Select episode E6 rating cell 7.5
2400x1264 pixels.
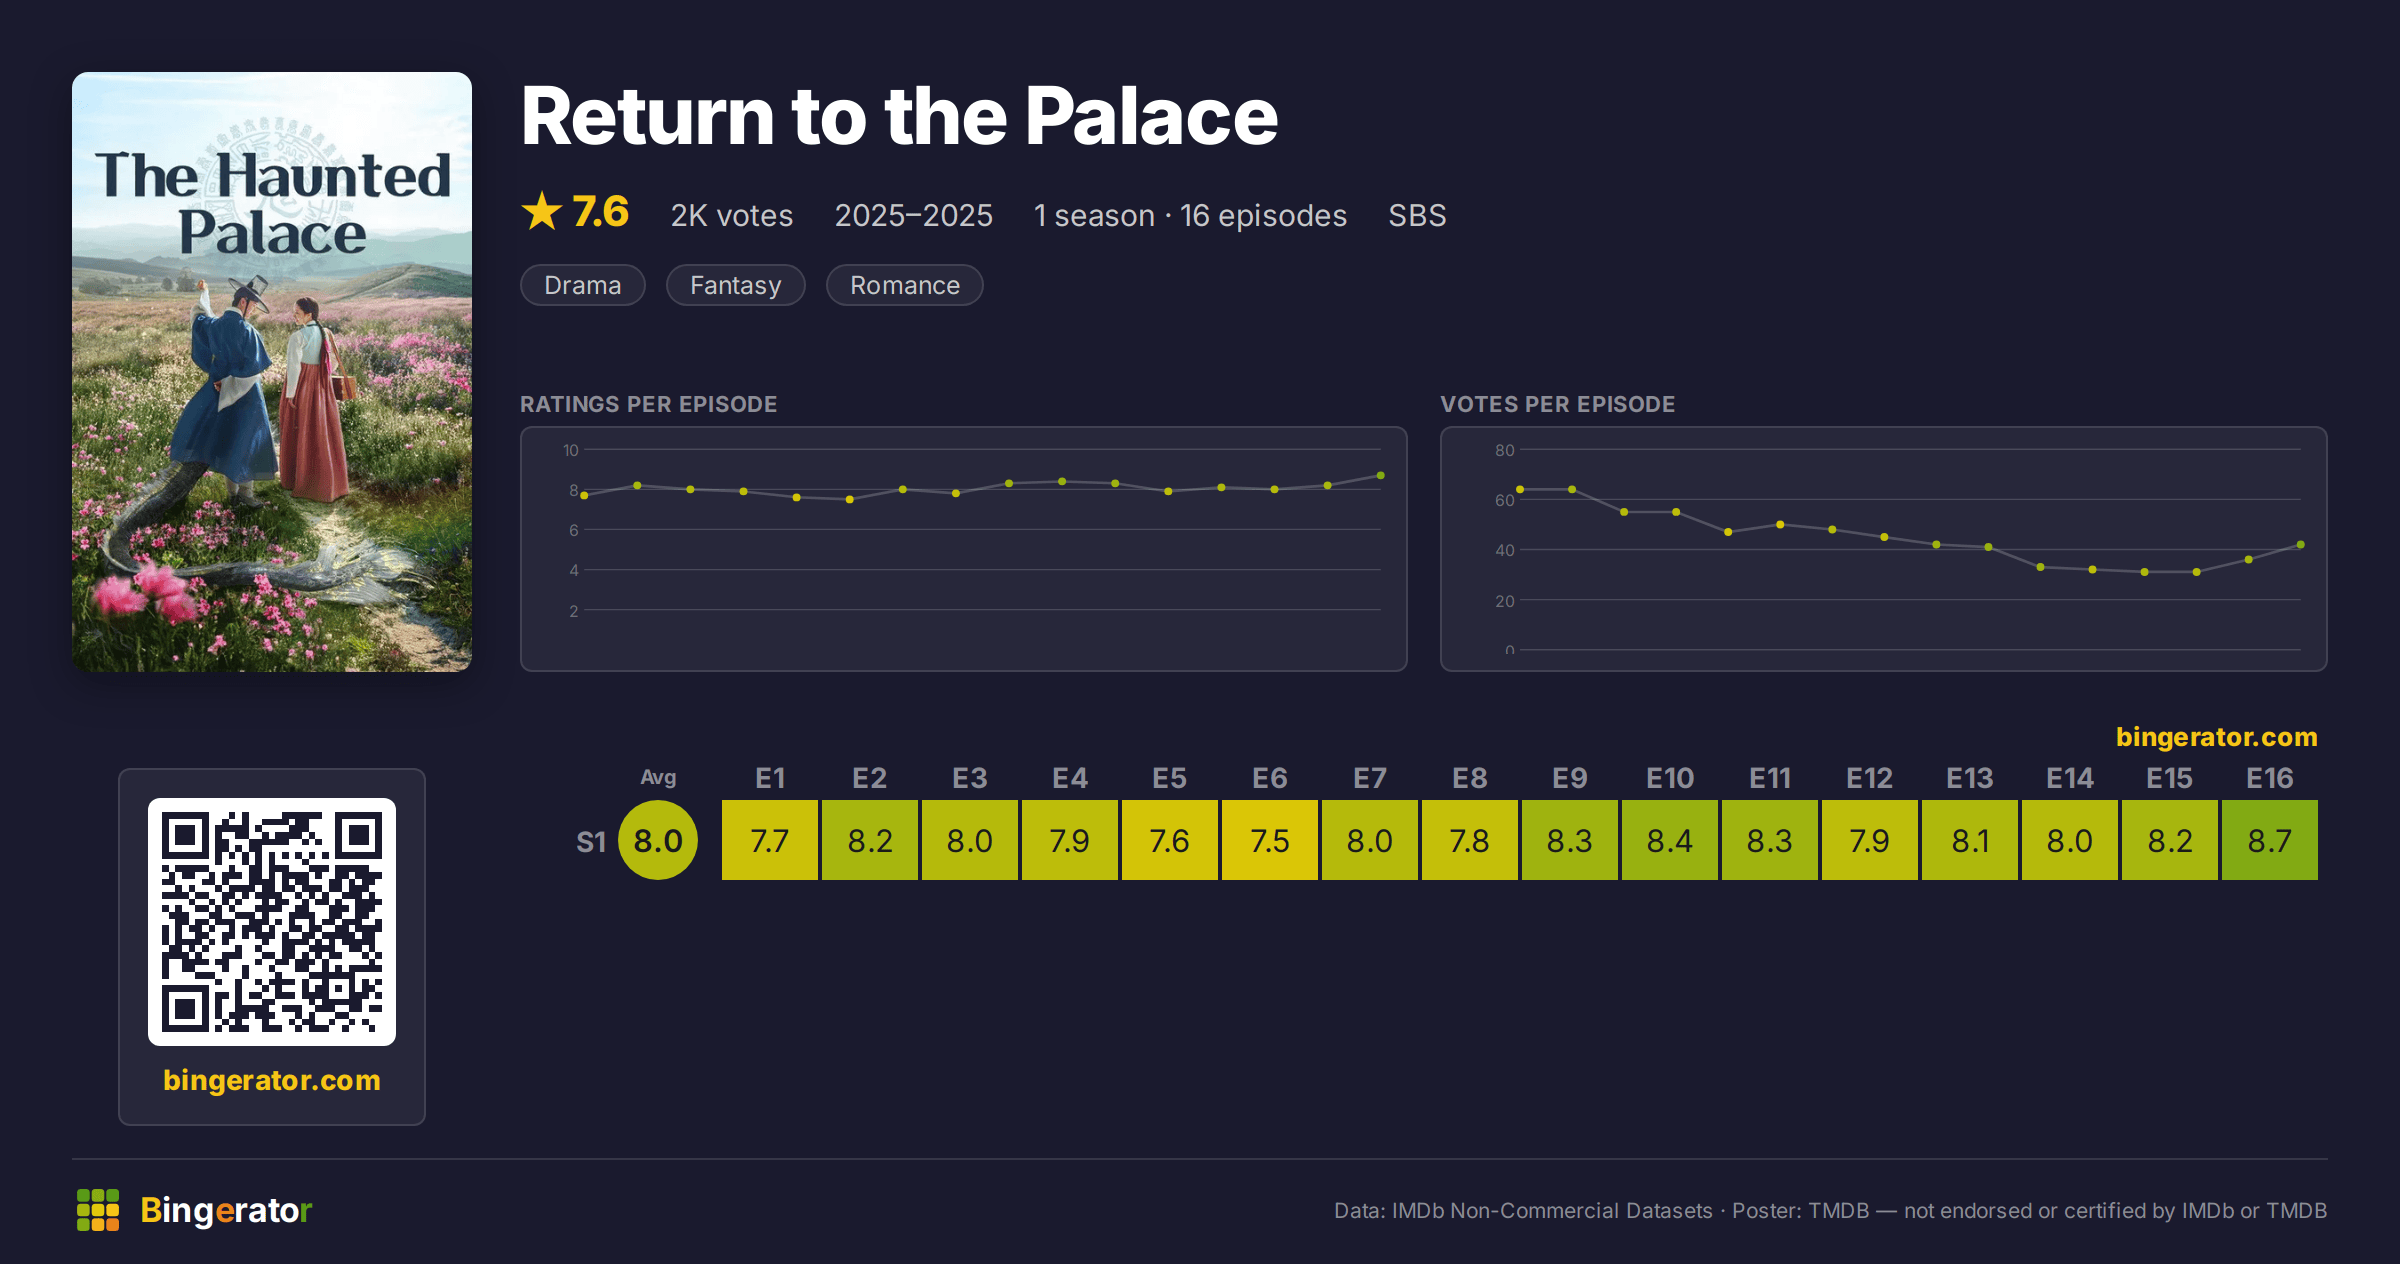tap(1270, 840)
